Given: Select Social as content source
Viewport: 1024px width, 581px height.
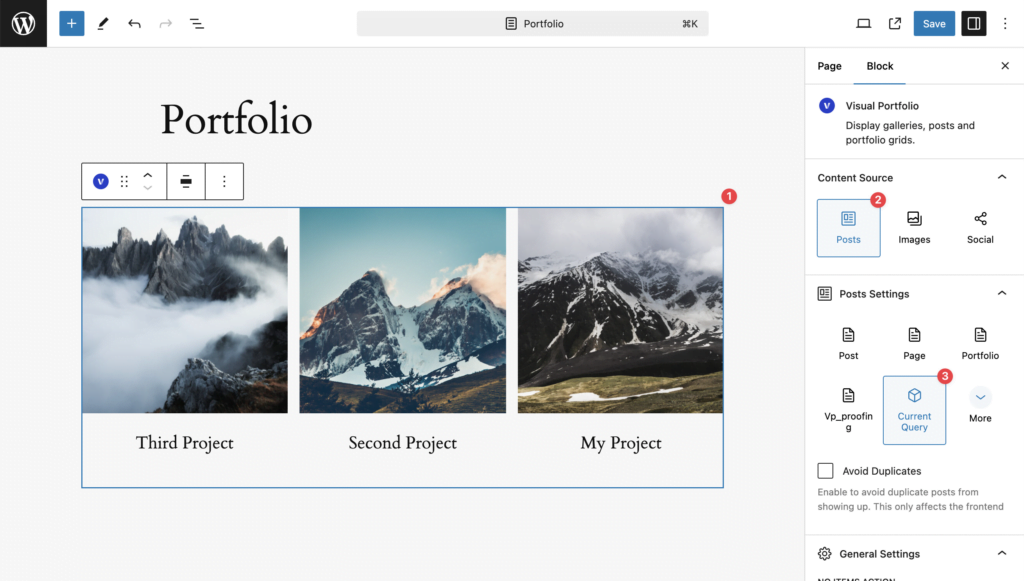Looking at the screenshot, I should pyautogui.click(x=980, y=228).
